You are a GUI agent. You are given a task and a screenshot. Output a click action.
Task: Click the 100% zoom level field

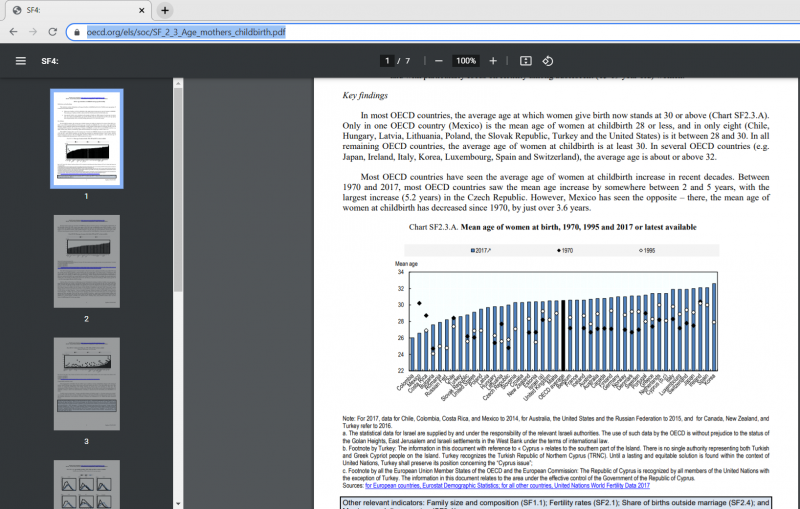tap(466, 61)
